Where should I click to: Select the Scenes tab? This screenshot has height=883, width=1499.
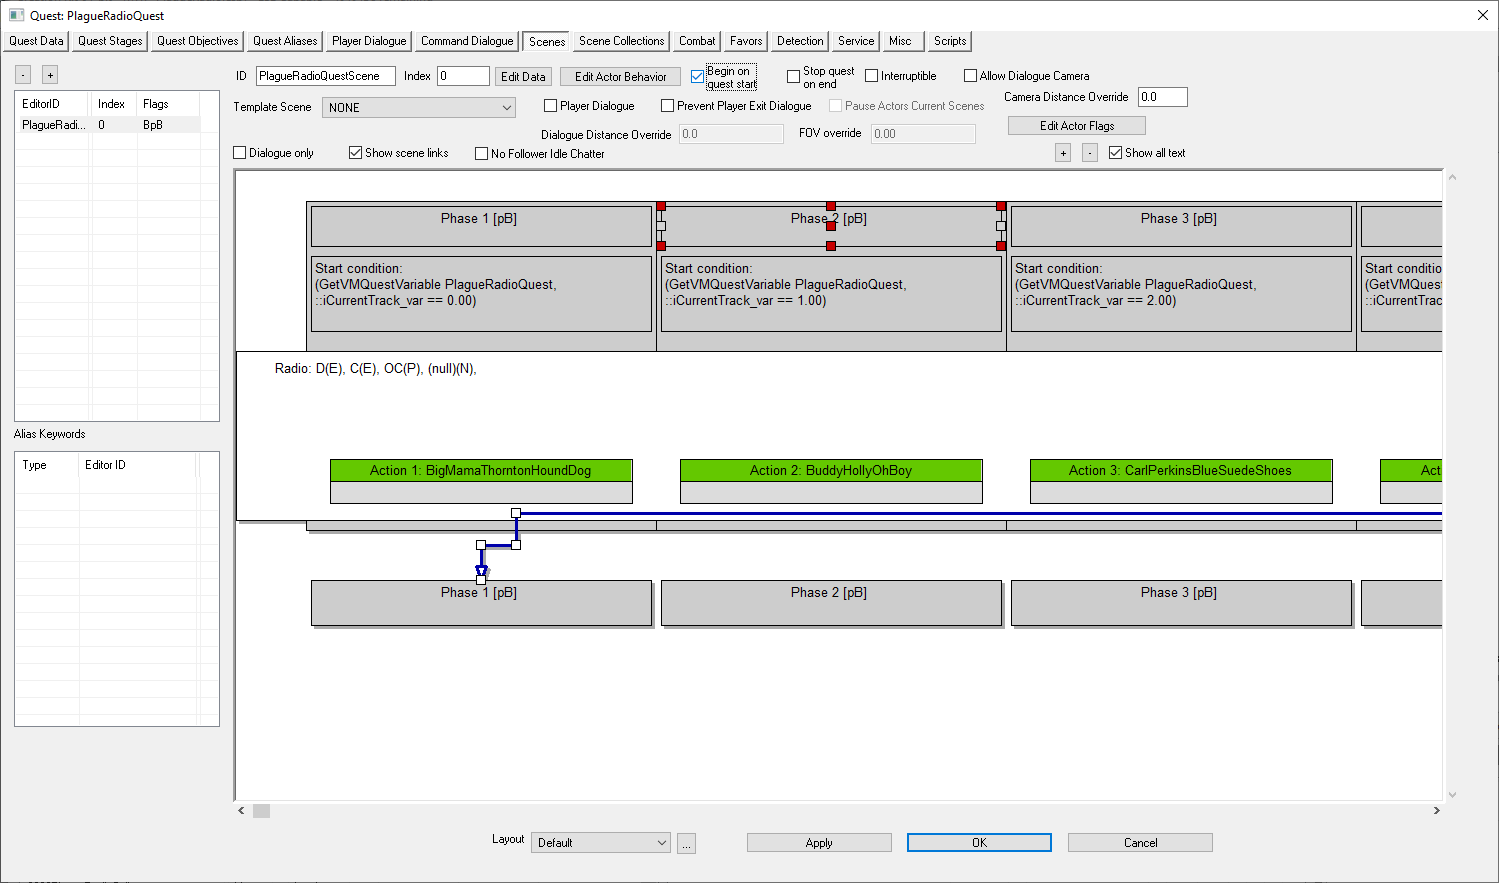(547, 41)
